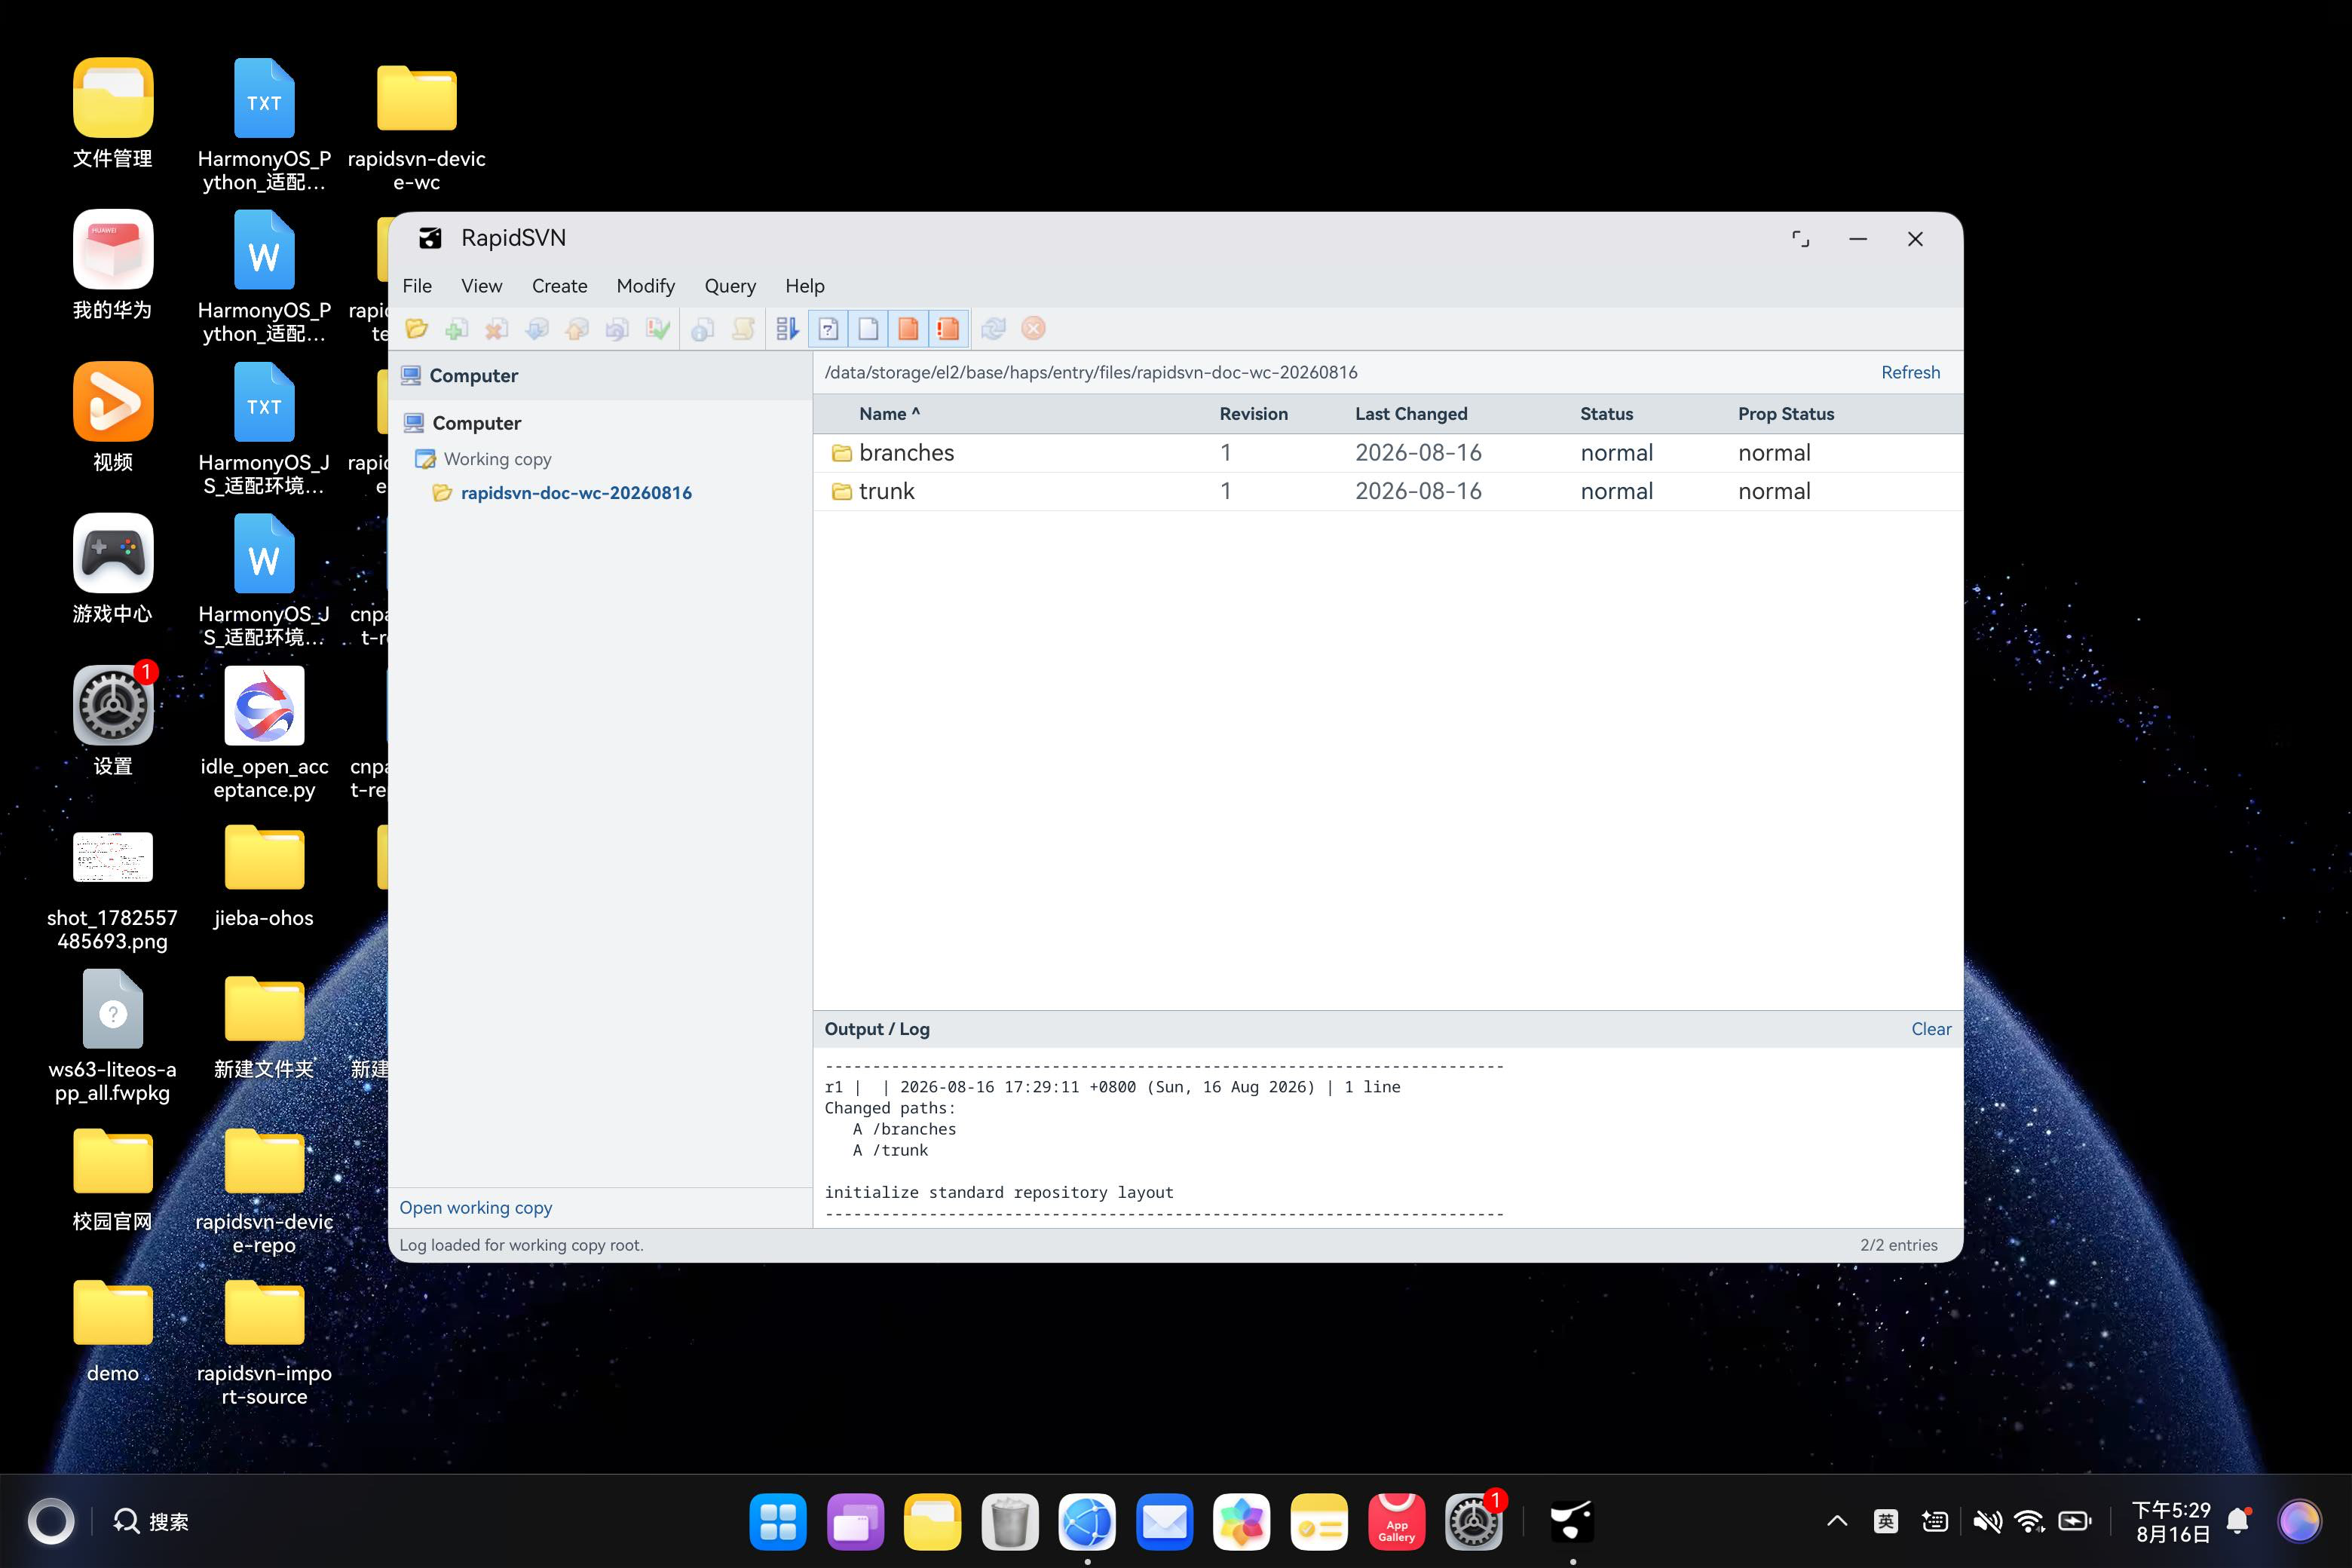
Task: Click the Last Changed column header
Action: [1411, 414]
